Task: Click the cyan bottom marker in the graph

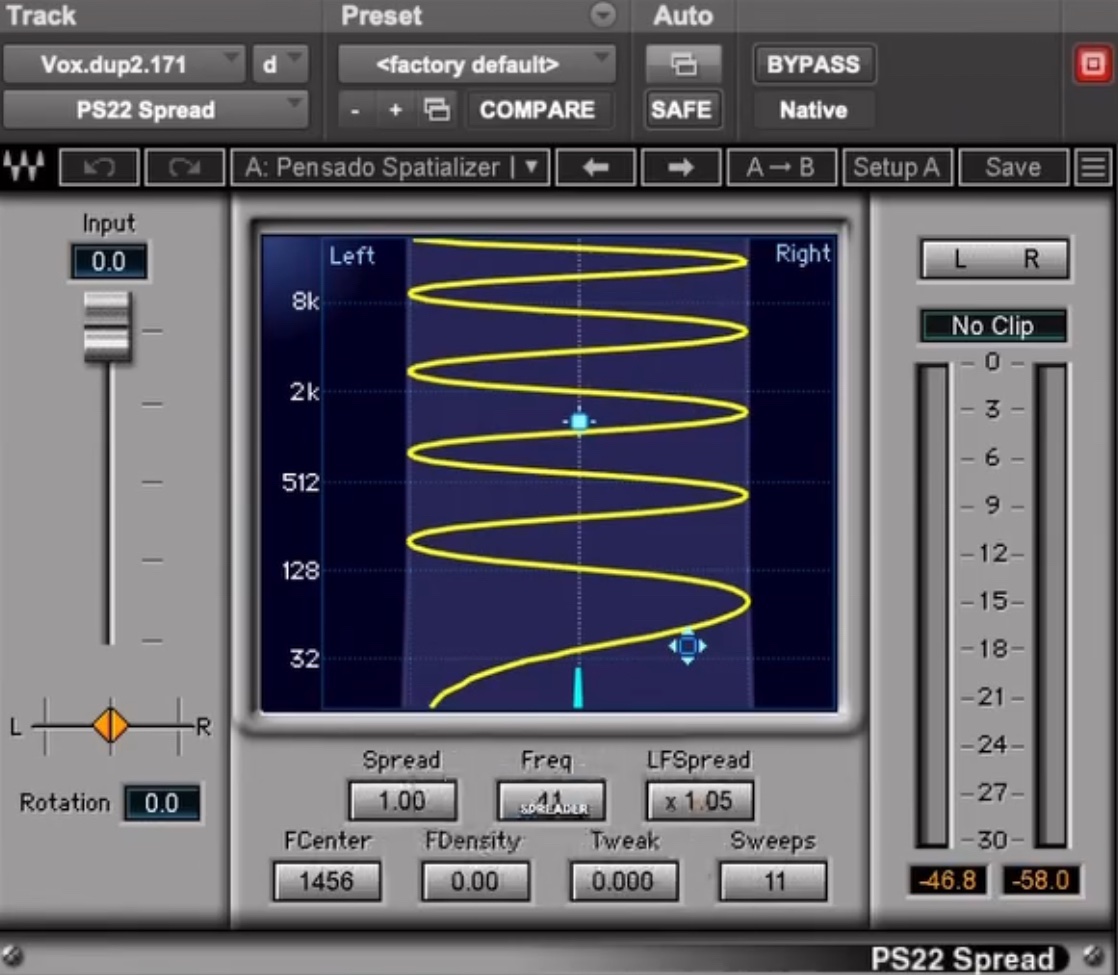Action: (x=578, y=688)
